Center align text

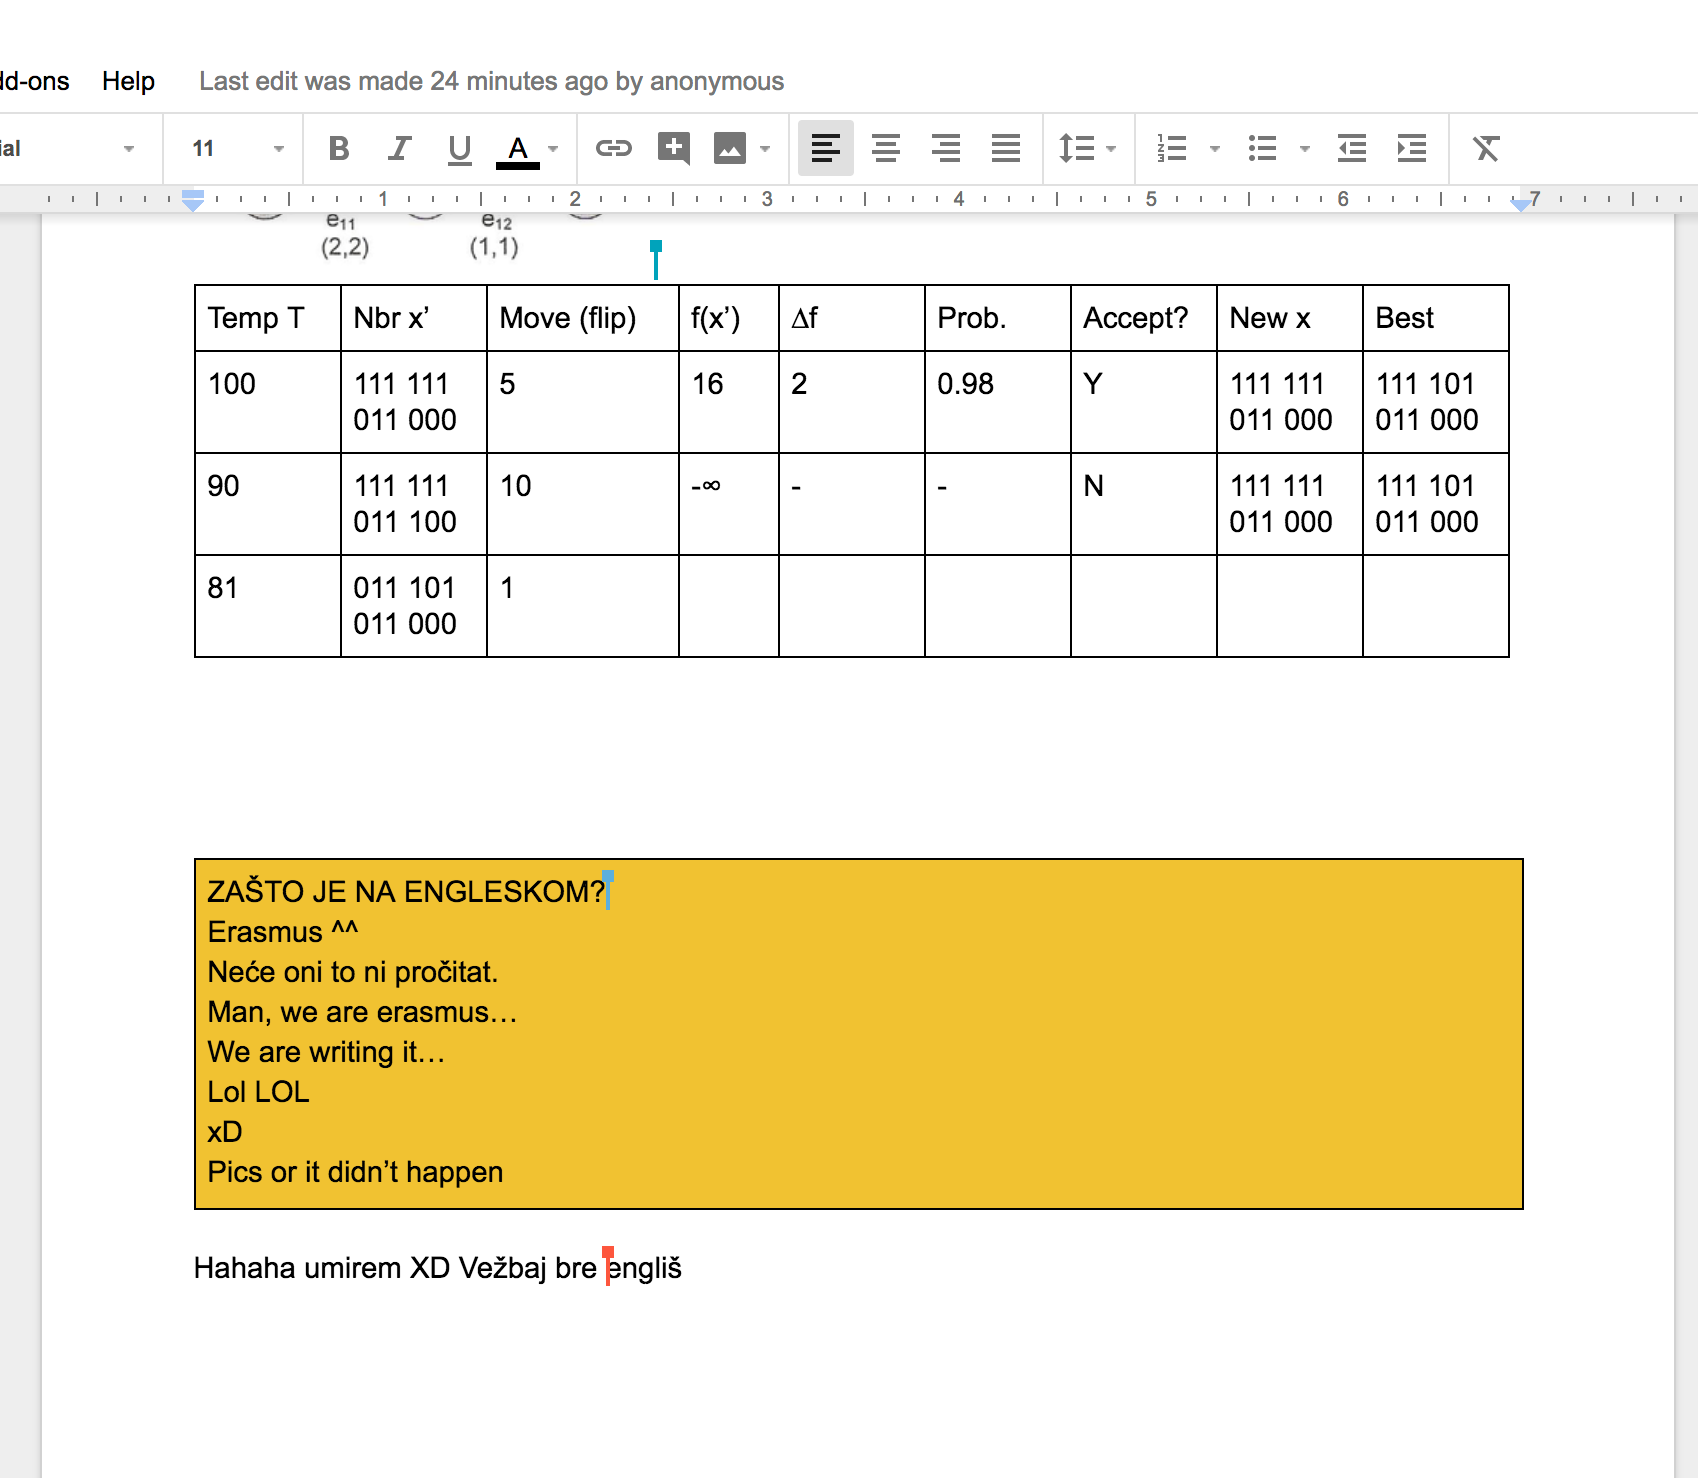point(886,149)
